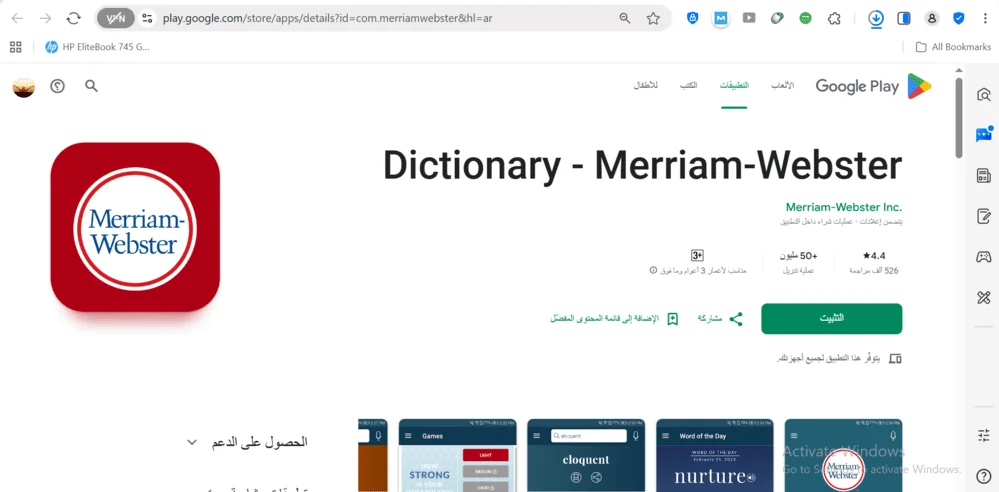Open the browser three-dot menu
Image resolution: width=999 pixels, height=492 pixels.
pyautogui.click(x=986, y=18)
